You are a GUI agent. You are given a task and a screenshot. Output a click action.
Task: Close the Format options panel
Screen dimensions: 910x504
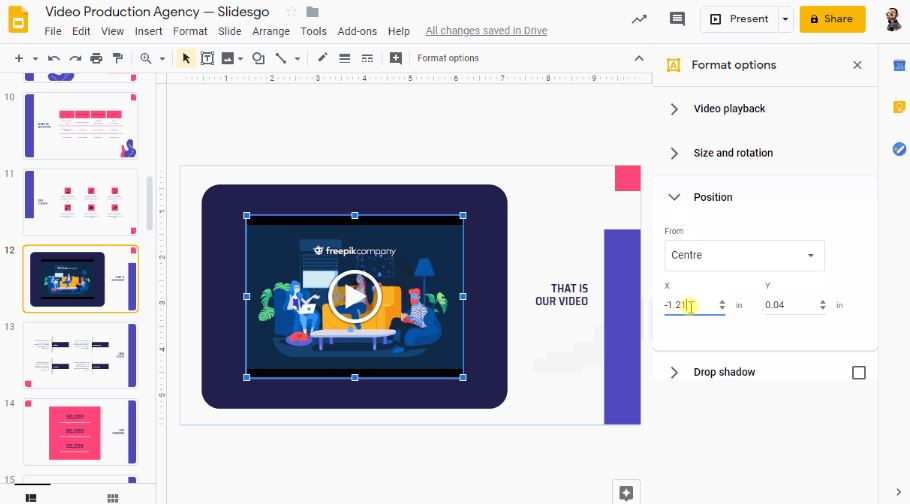coord(857,65)
